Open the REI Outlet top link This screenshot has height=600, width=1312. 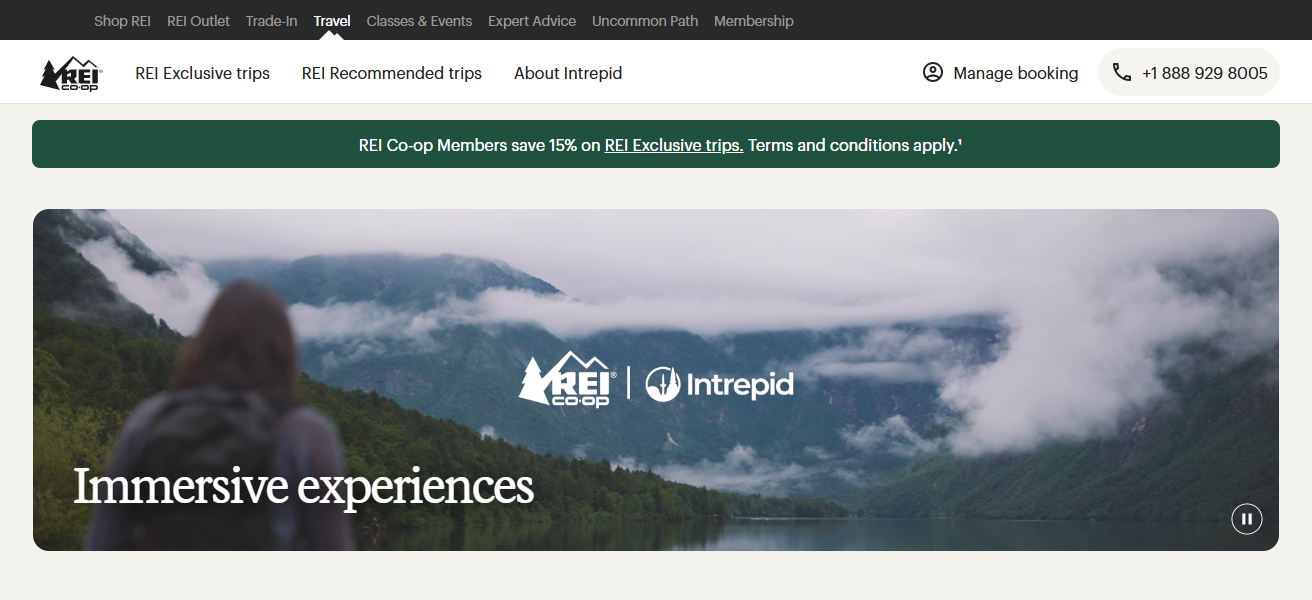tap(198, 21)
